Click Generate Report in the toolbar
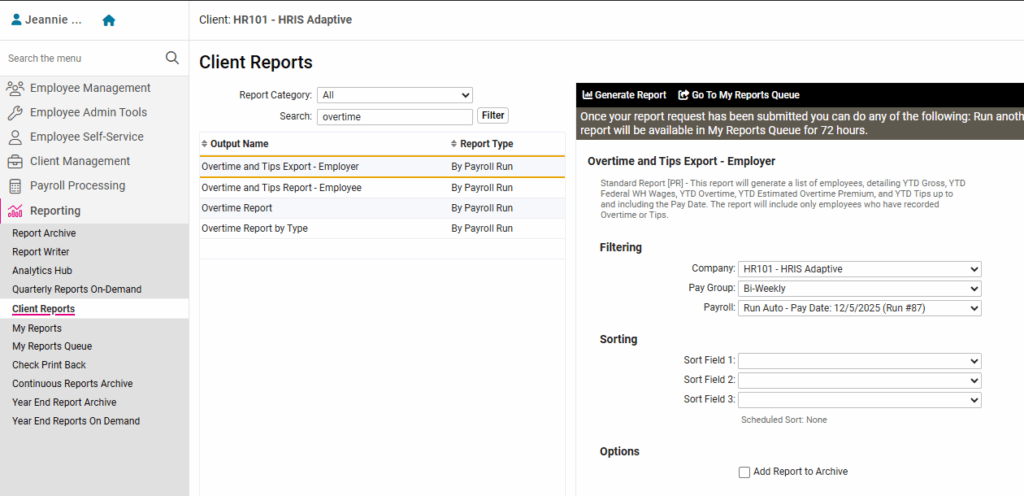1024x496 pixels. click(624, 95)
